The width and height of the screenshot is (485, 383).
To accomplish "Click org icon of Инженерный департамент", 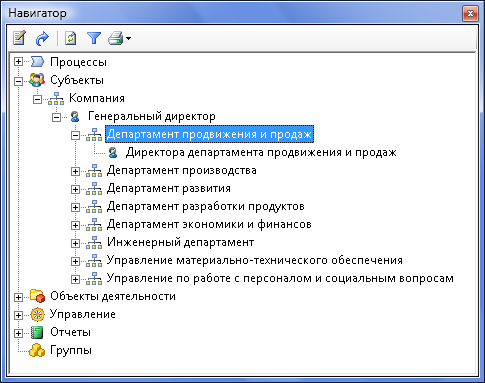I will click(94, 242).
